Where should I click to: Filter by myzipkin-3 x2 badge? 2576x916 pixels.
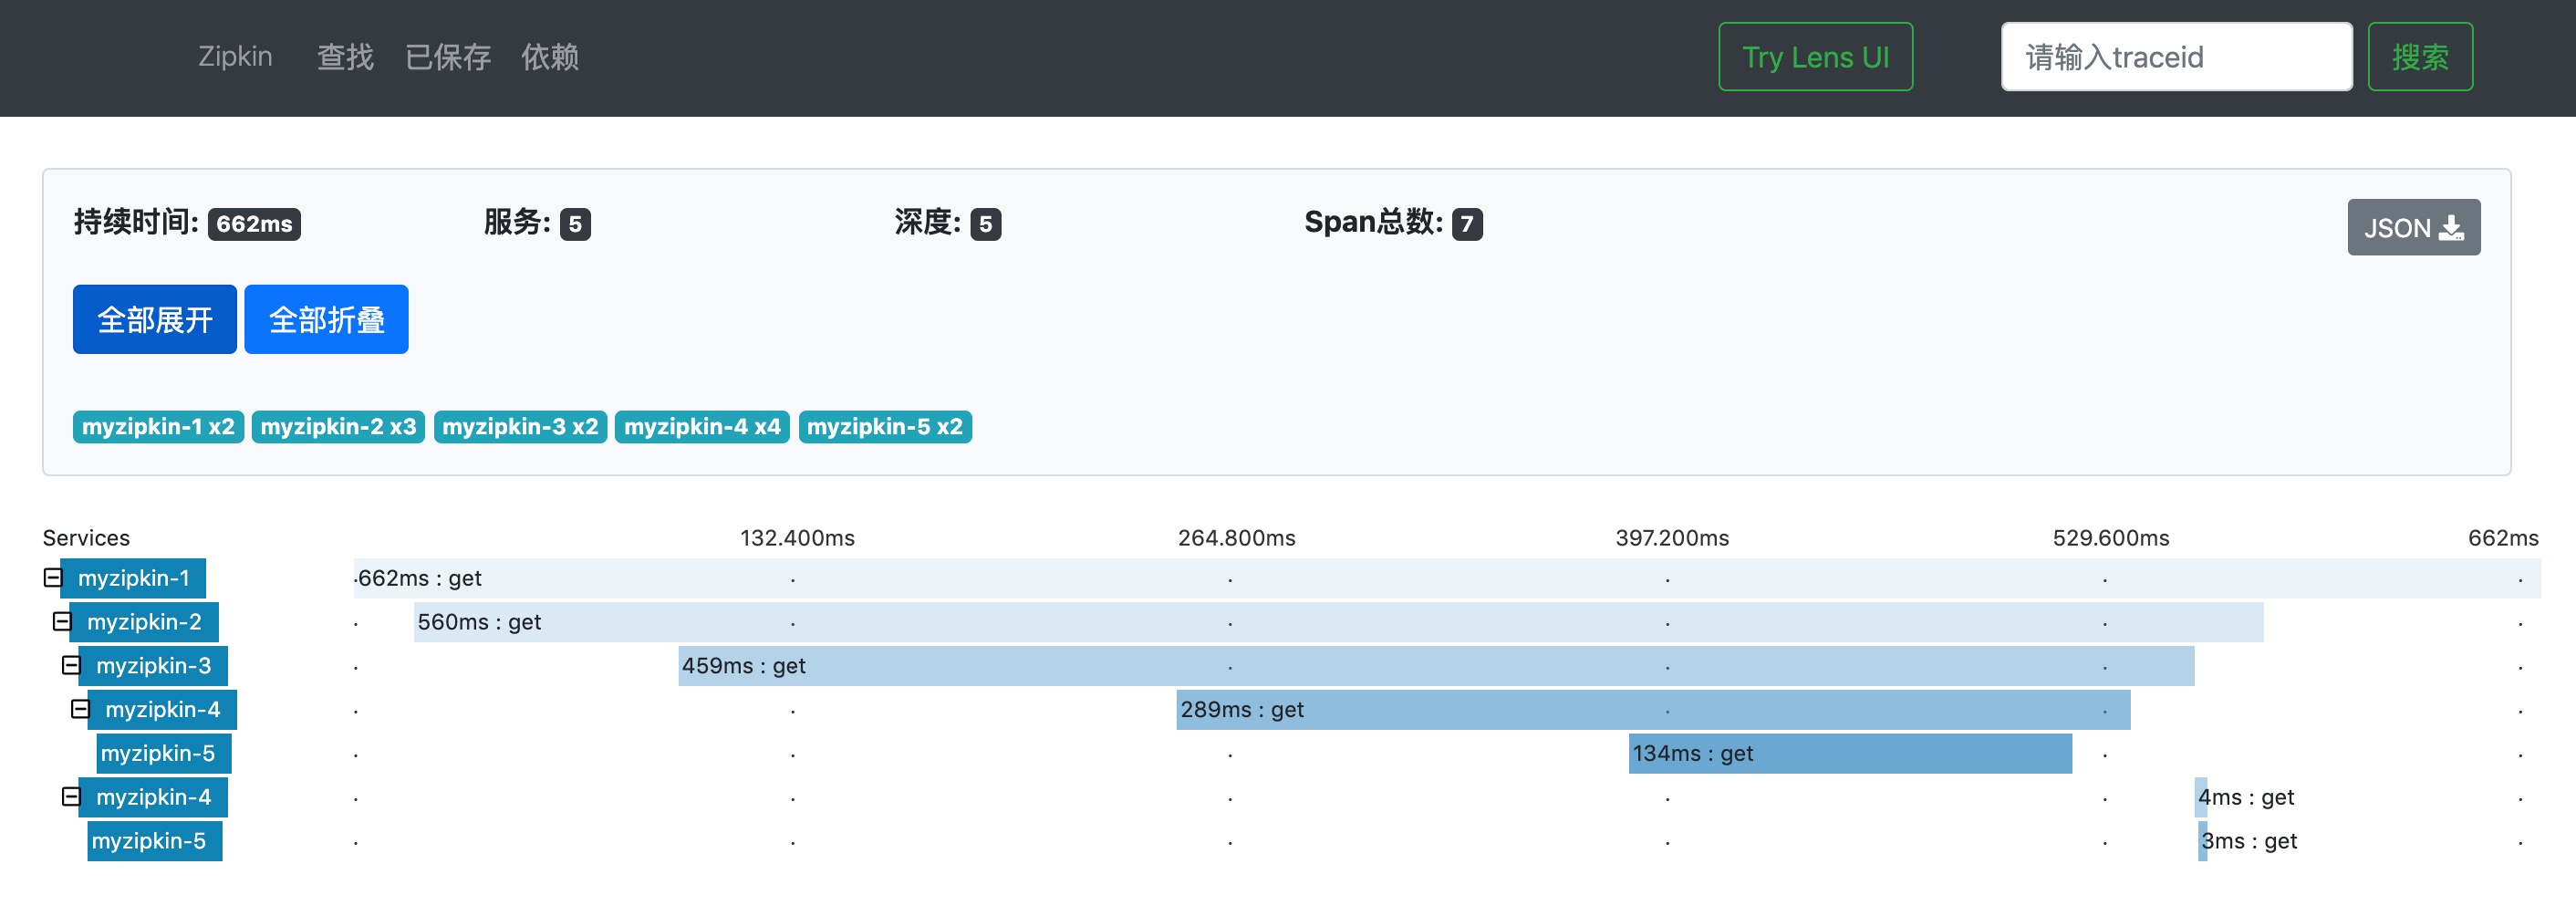point(520,427)
